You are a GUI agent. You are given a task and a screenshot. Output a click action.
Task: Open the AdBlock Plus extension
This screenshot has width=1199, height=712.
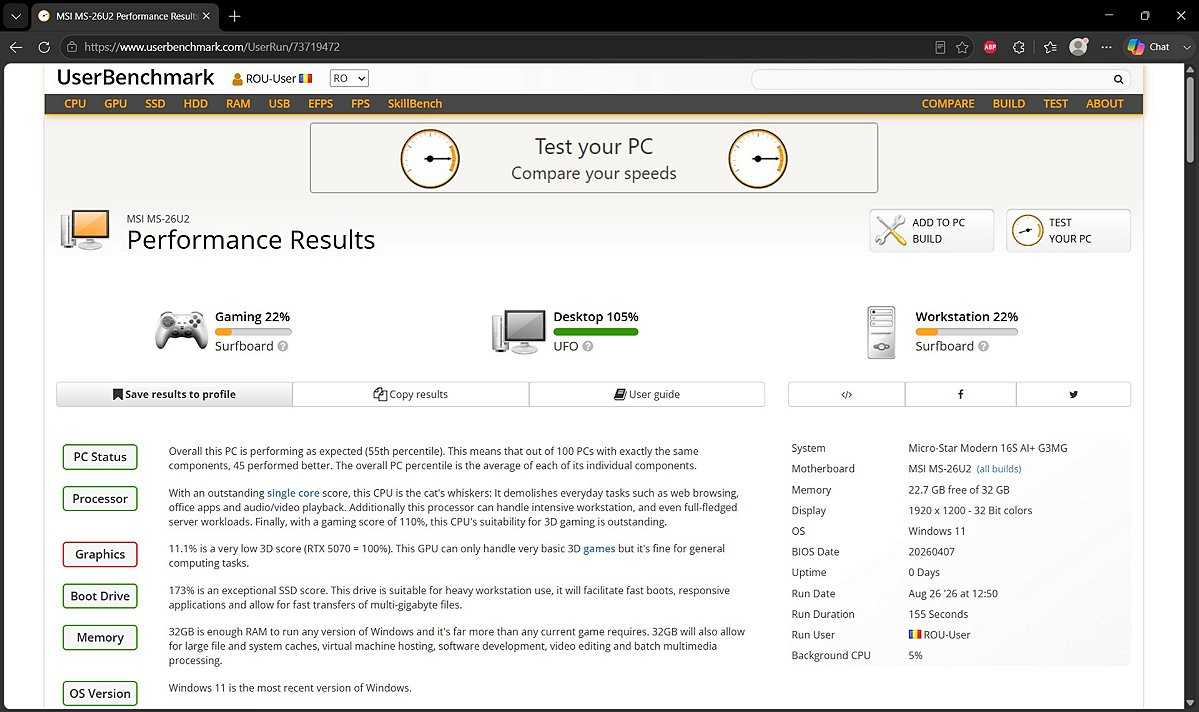(x=989, y=47)
